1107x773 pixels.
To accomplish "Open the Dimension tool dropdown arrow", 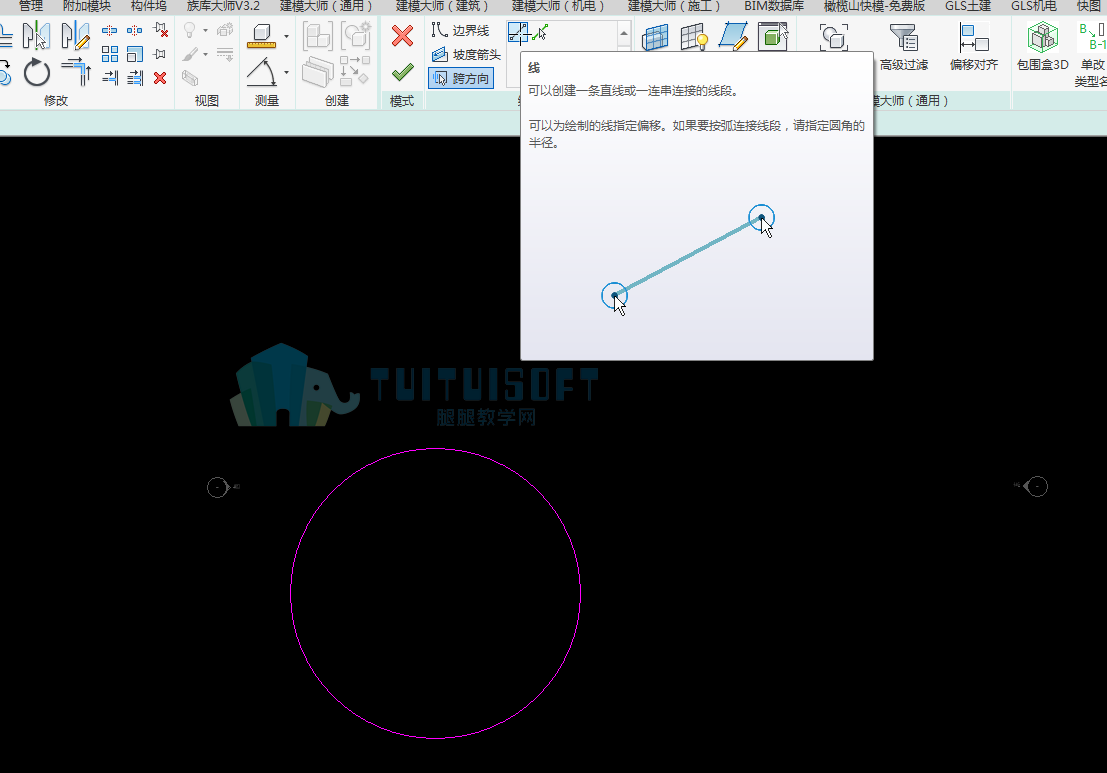I will pos(286,73).
